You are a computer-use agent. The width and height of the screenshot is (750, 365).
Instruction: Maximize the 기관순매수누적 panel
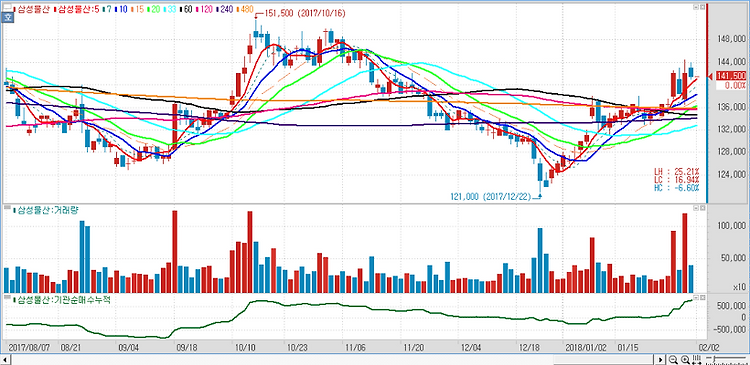(x=702, y=297)
